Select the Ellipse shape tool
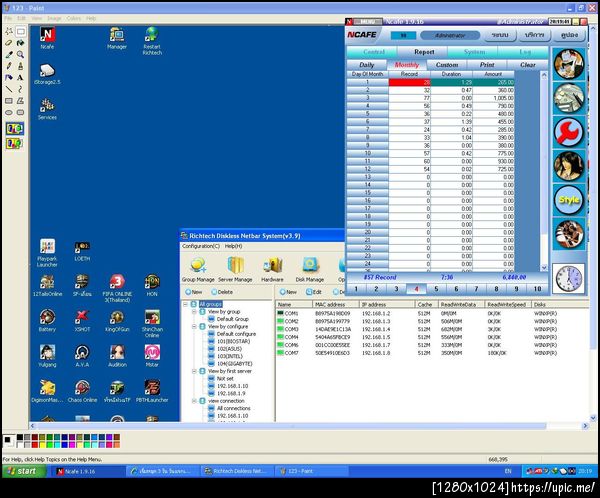The image size is (600, 498). coord(9,113)
